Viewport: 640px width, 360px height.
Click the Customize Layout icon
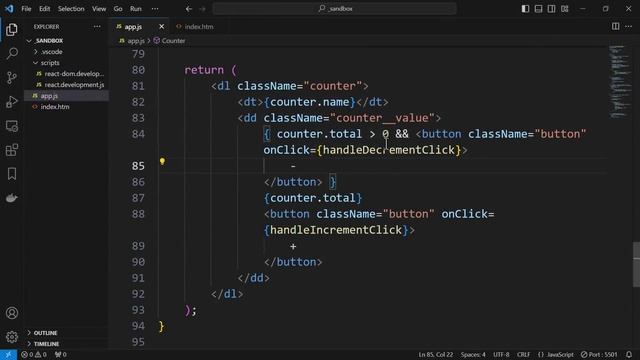pos(565,9)
